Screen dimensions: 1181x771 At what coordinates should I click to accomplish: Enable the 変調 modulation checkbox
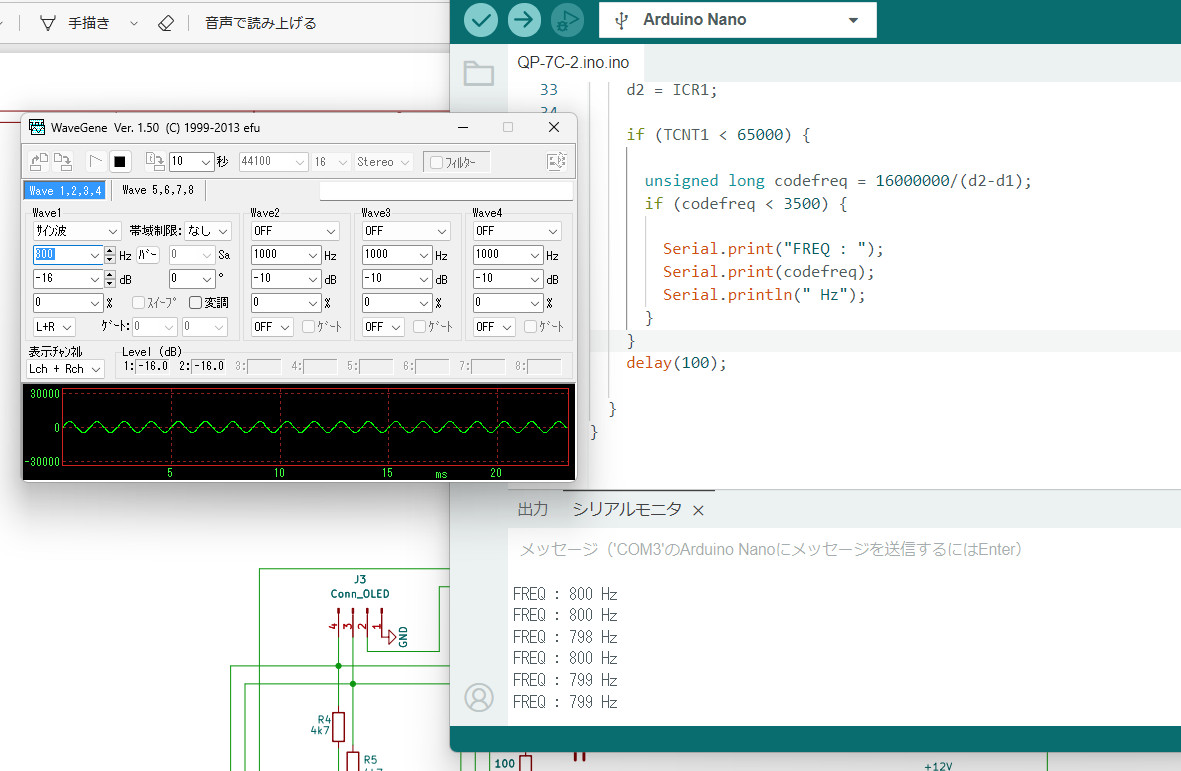coord(196,303)
